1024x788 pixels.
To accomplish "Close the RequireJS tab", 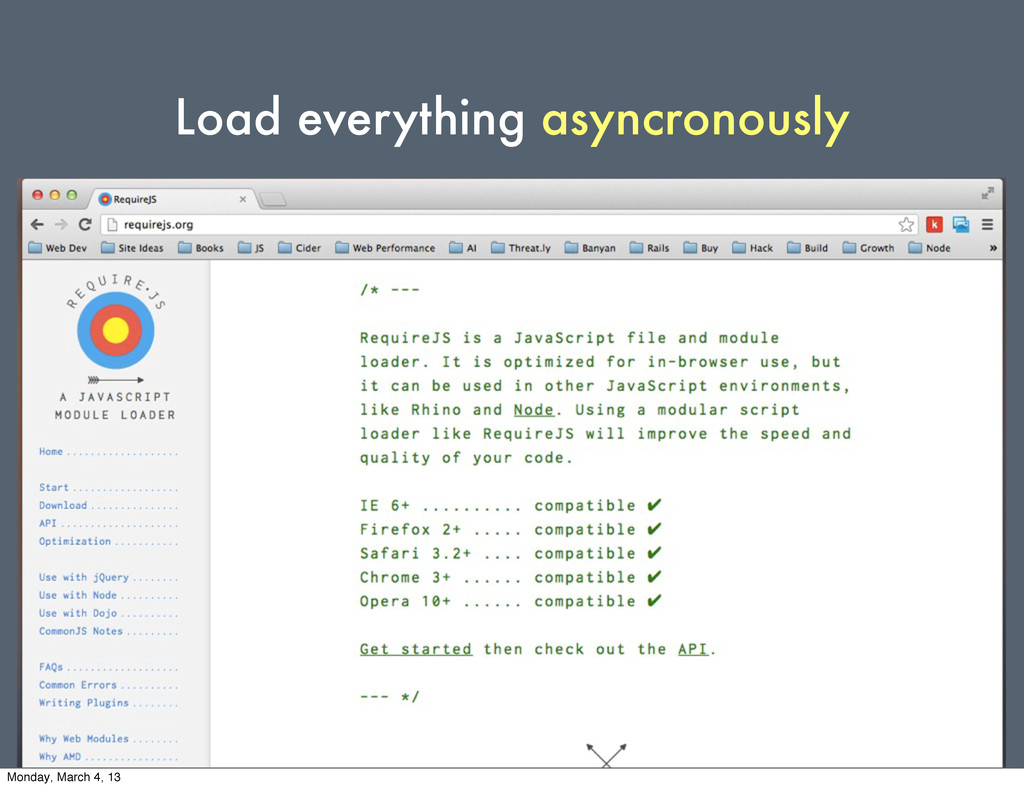I will (243, 199).
